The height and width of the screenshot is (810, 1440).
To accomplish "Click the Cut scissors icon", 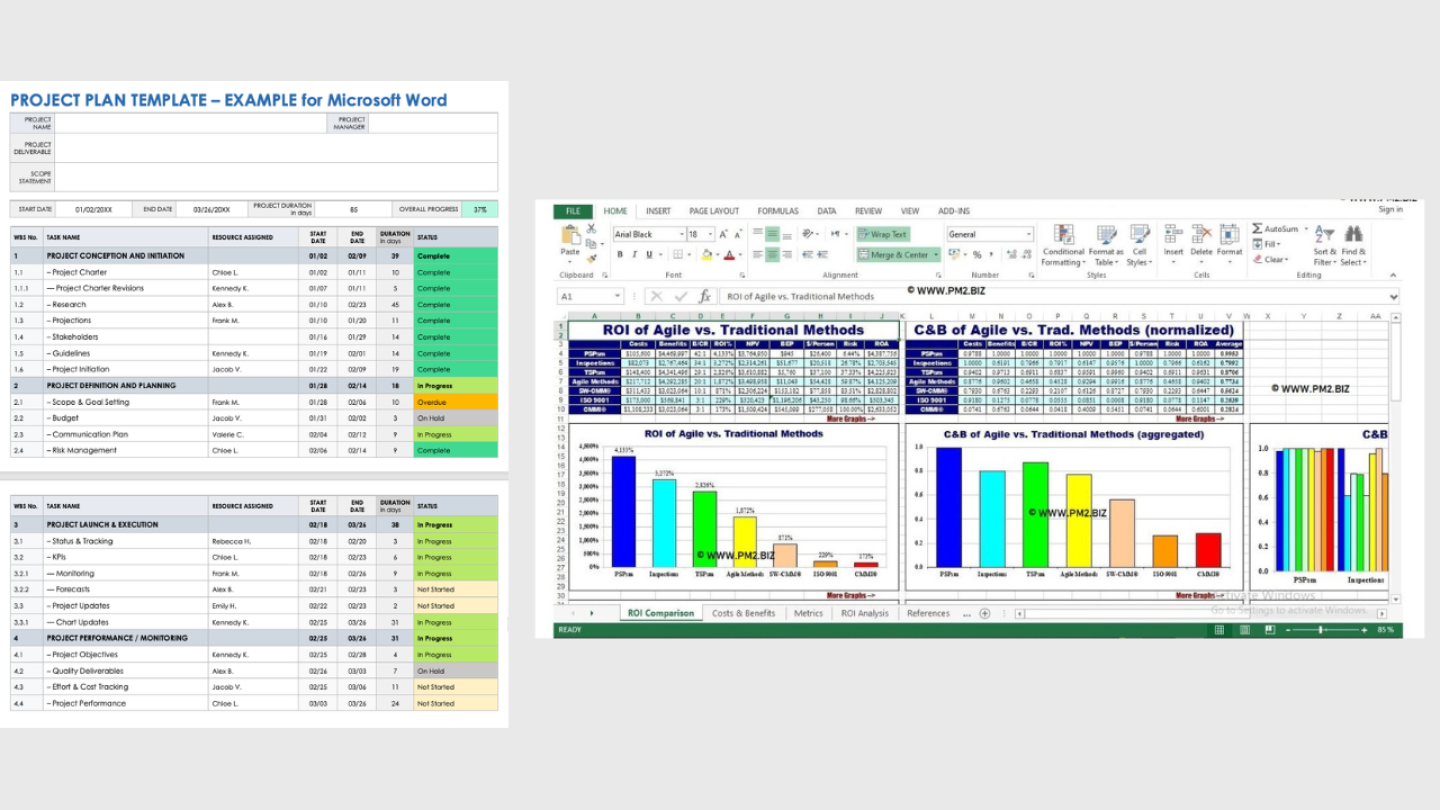I will 591,229.
